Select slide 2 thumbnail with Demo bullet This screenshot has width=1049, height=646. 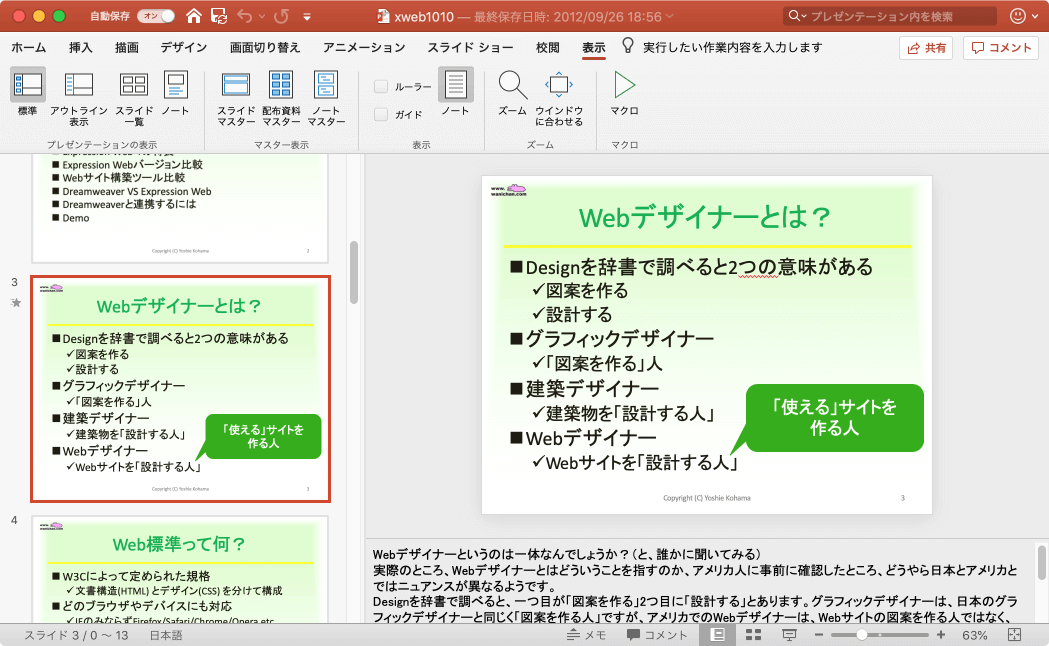[181, 208]
